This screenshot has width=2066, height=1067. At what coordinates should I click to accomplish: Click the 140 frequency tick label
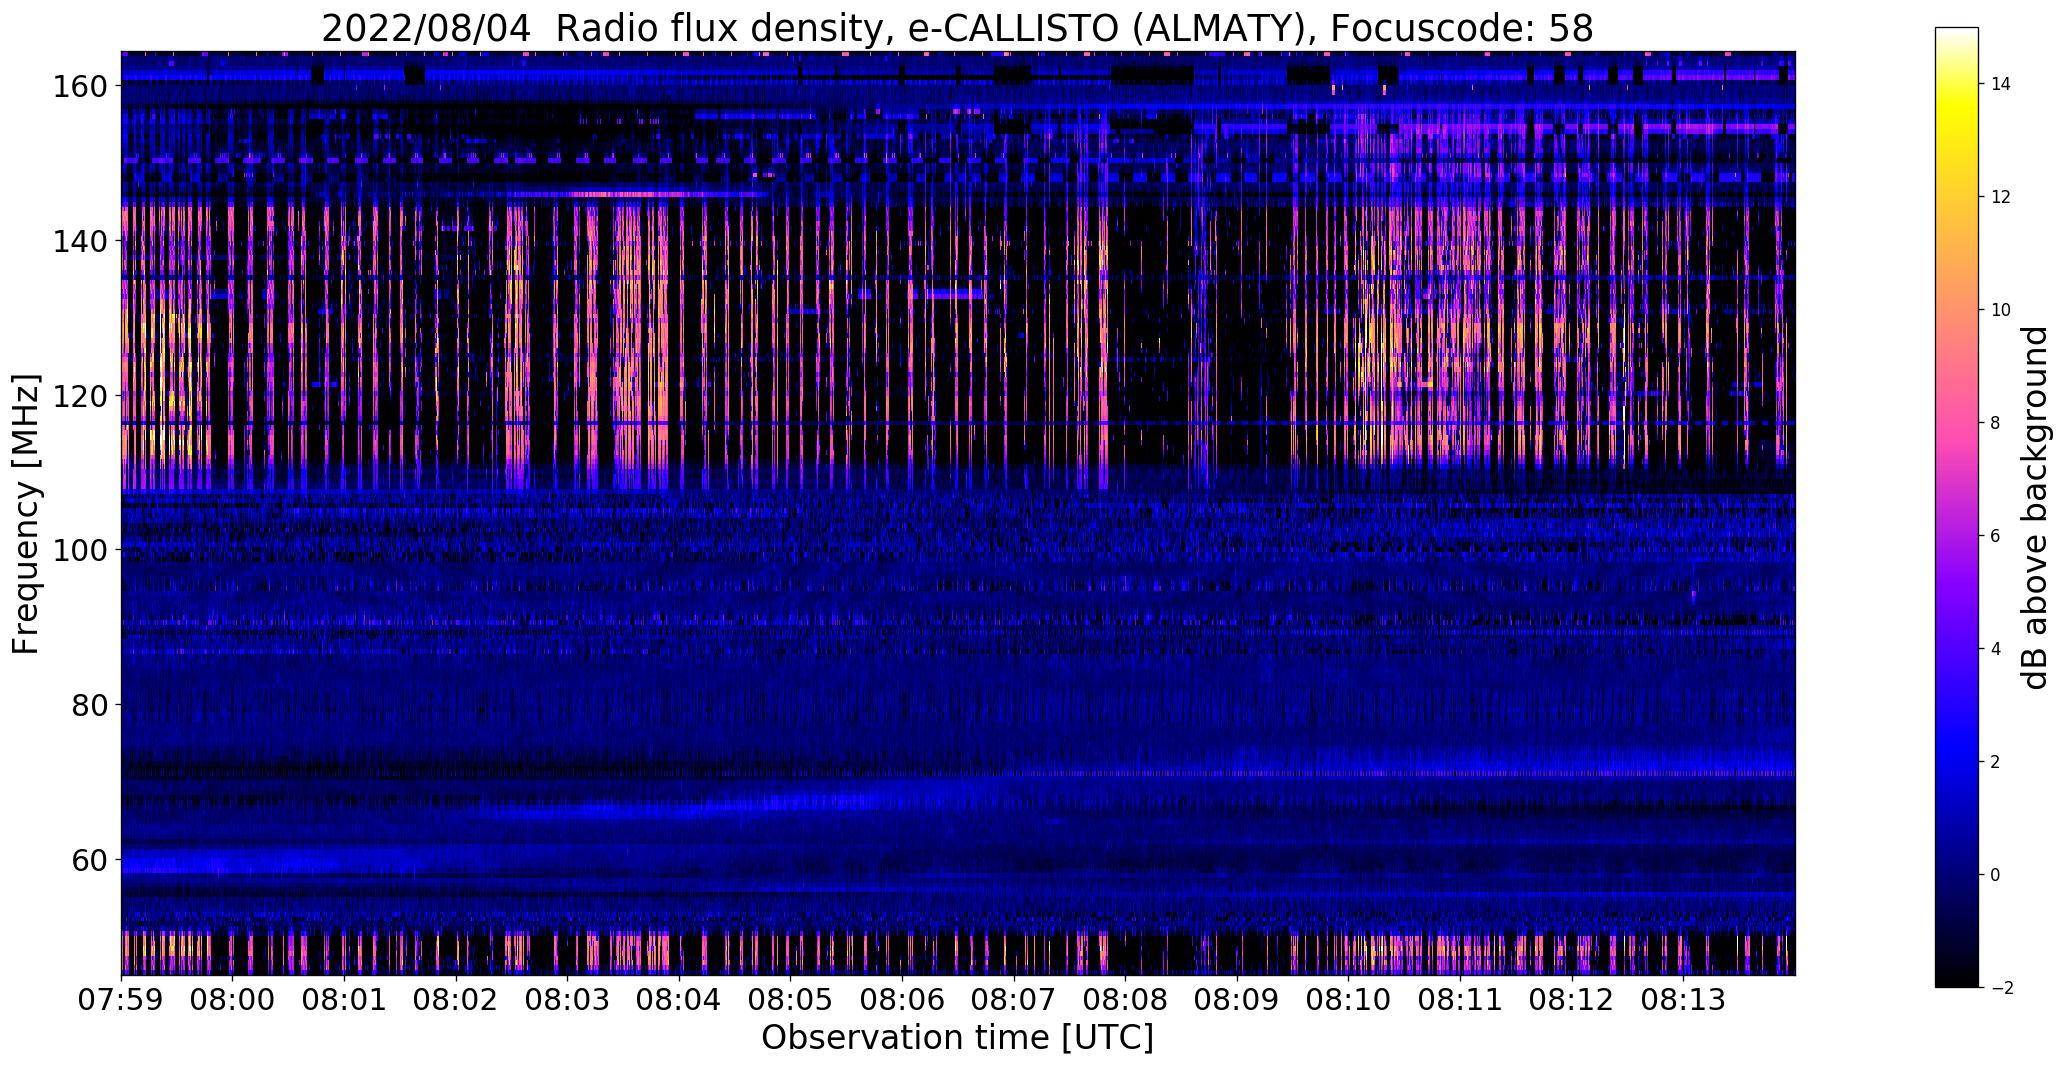pyautogui.click(x=78, y=241)
